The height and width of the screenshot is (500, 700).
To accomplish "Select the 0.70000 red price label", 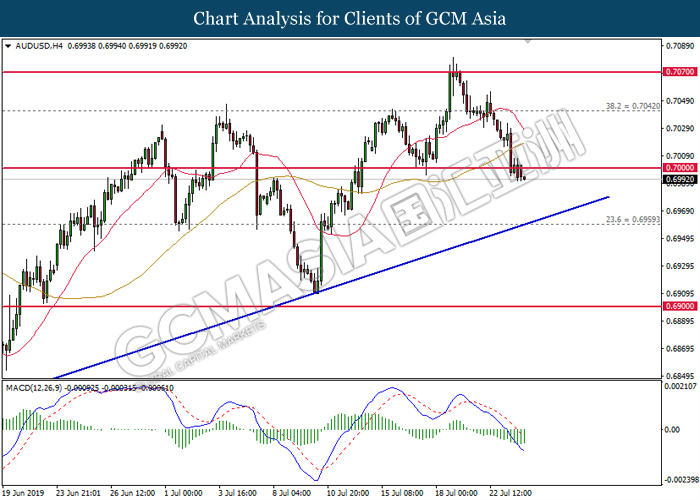I will pos(680,168).
